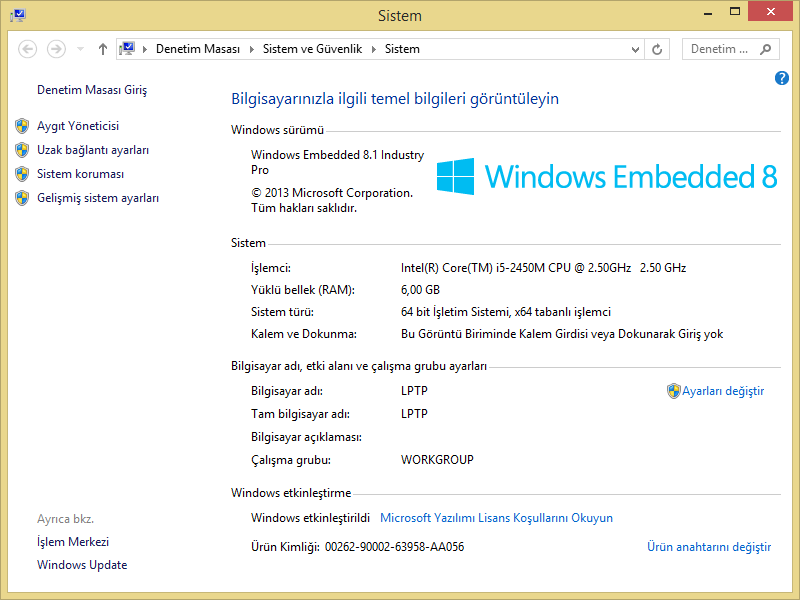Expand the arrow after Sistem ve Güvenlik

pyautogui.click(x=374, y=49)
